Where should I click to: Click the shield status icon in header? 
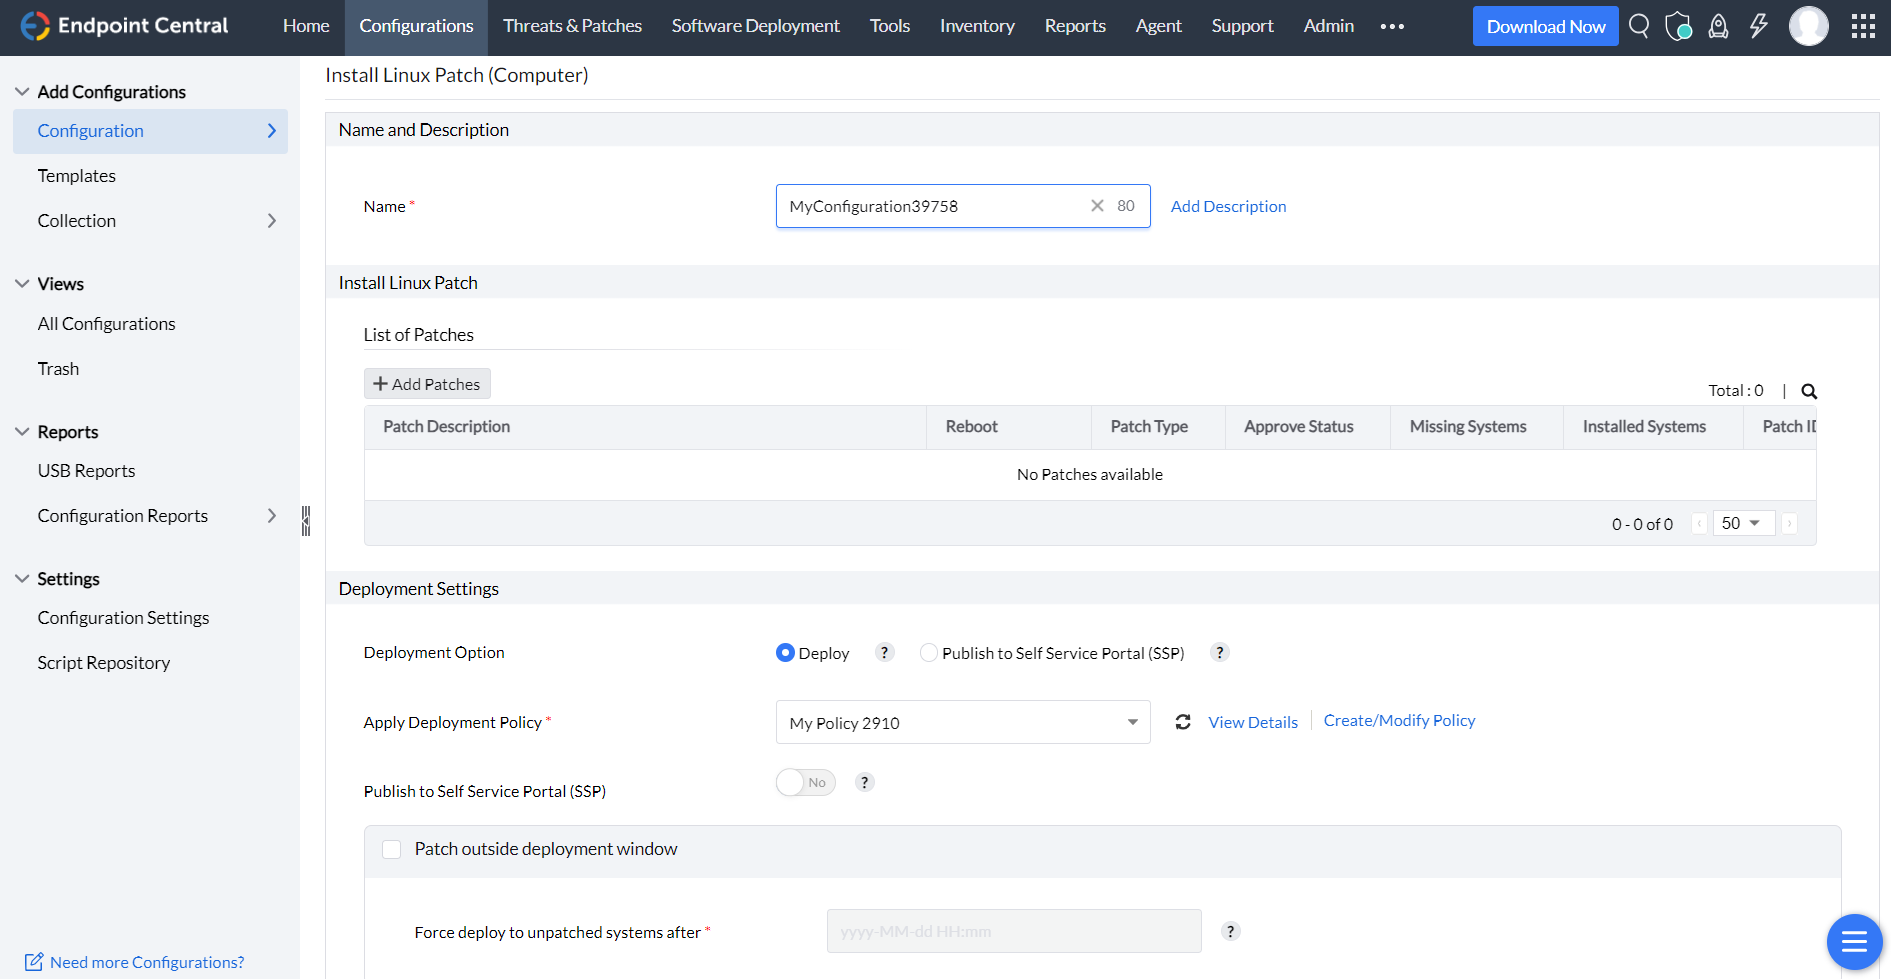click(1678, 26)
